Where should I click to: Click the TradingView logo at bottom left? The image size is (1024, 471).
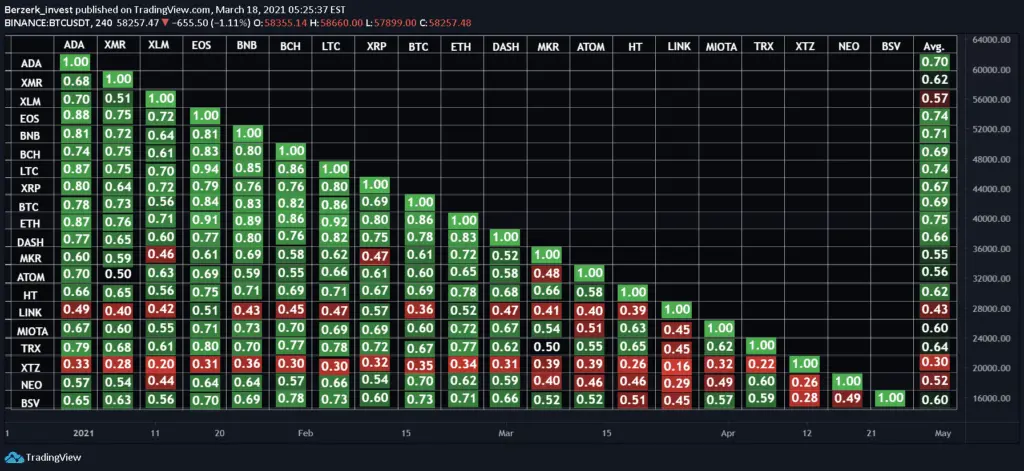click(x=43, y=457)
